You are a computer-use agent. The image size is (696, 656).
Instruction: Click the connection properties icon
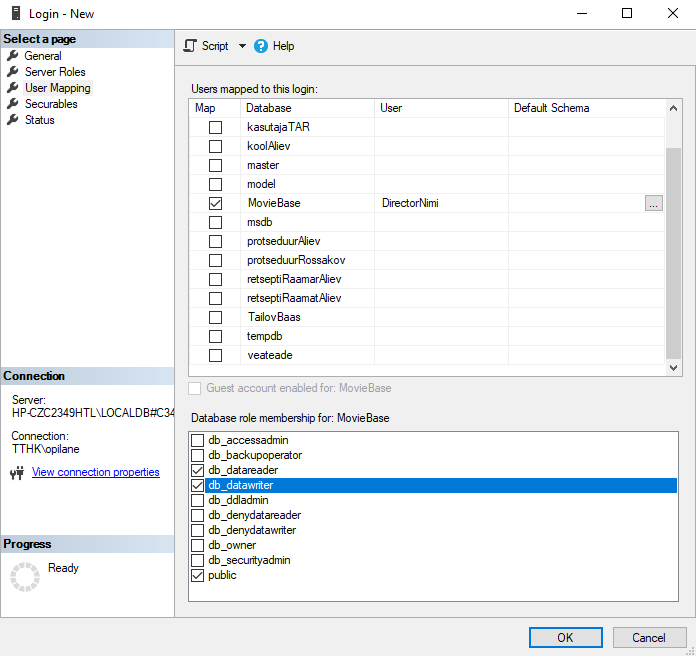click(16, 473)
